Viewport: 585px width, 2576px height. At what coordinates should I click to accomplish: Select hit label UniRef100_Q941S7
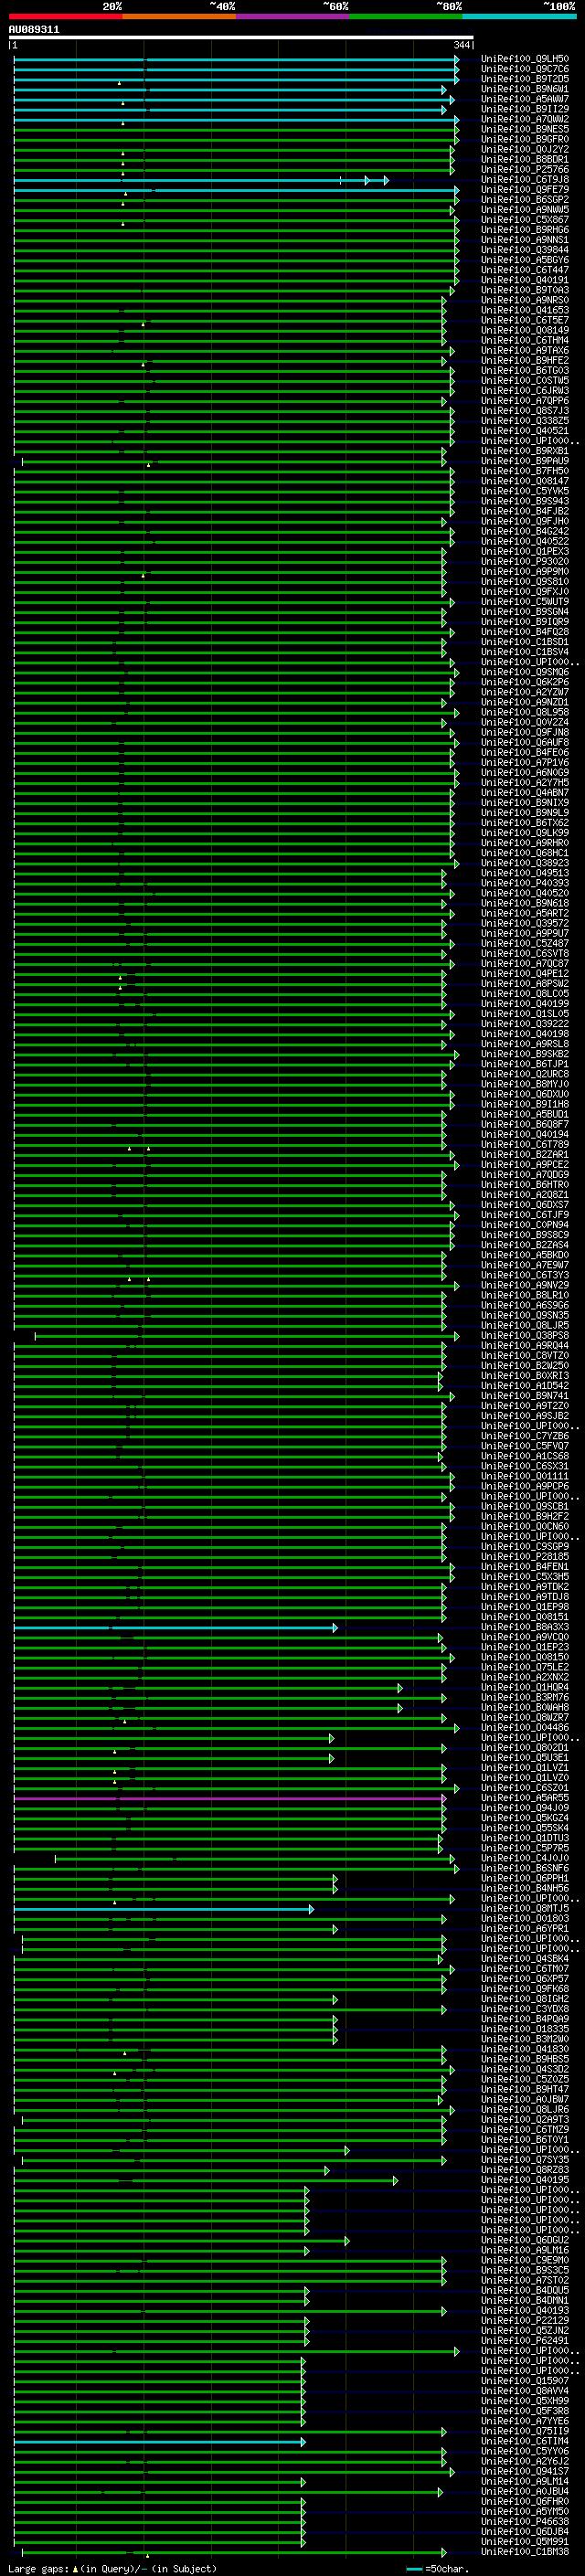click(x=525, y=2472)
